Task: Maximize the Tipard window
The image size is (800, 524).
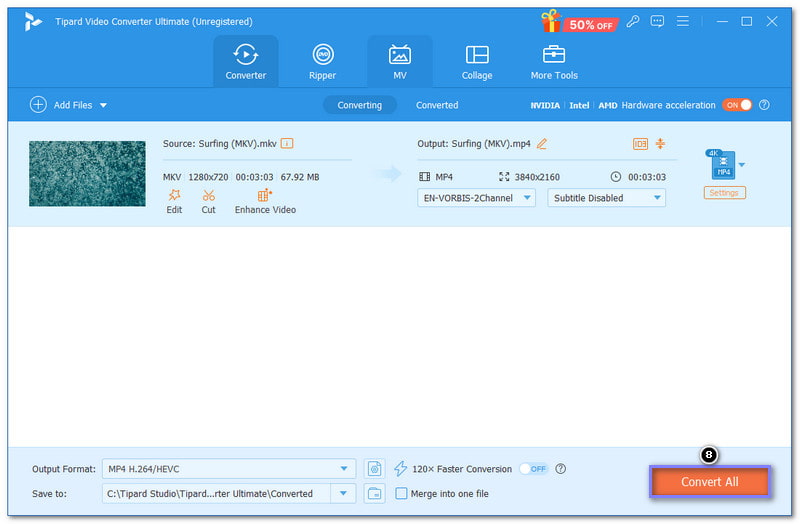Action: [x=746, y=21]
